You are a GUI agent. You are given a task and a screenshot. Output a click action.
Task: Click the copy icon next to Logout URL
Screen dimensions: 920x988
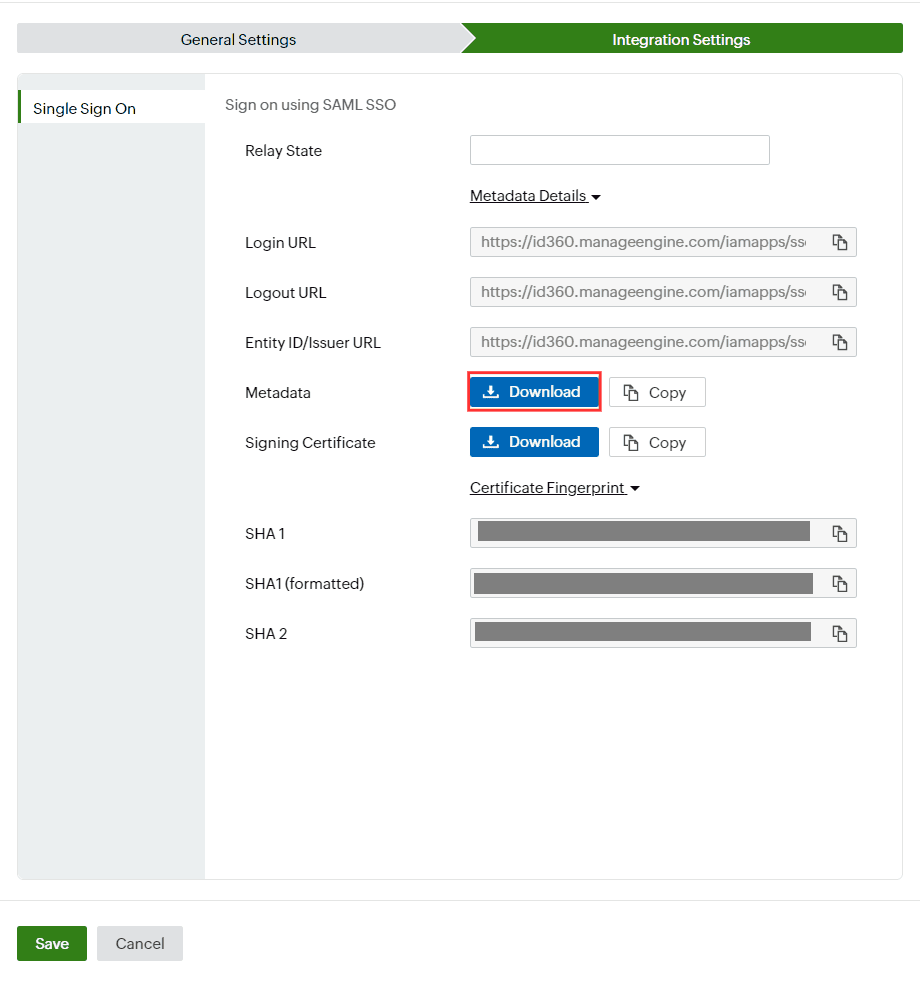(x=840, y=291)
